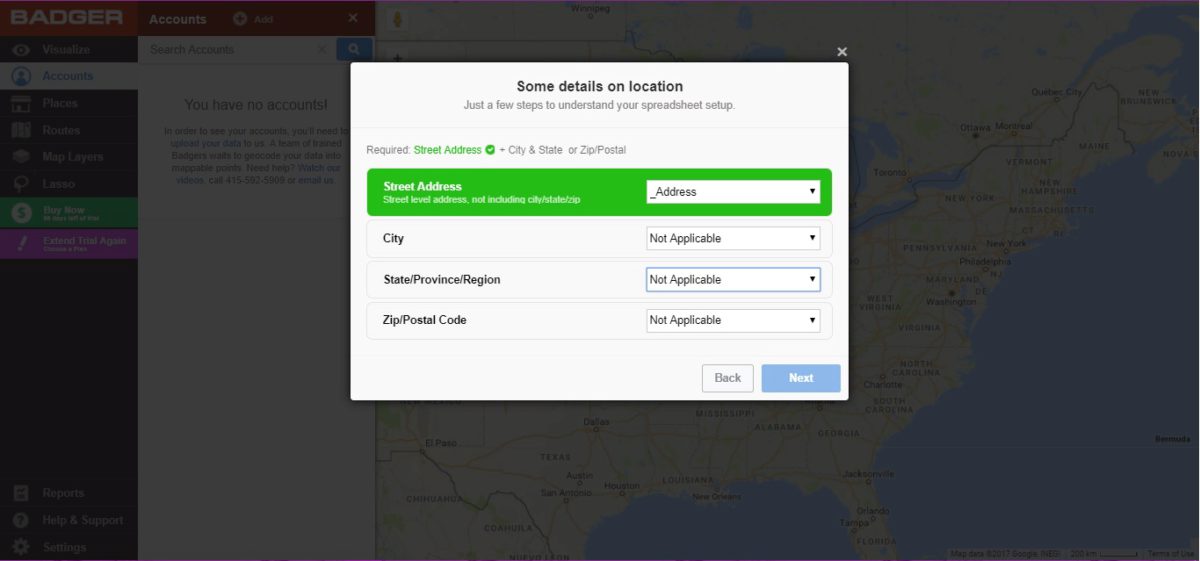This screenshot has height=561, width=1200.
Task: Click Extend Trial Again label
Action: pyautogui.click(x=84, y=241)
